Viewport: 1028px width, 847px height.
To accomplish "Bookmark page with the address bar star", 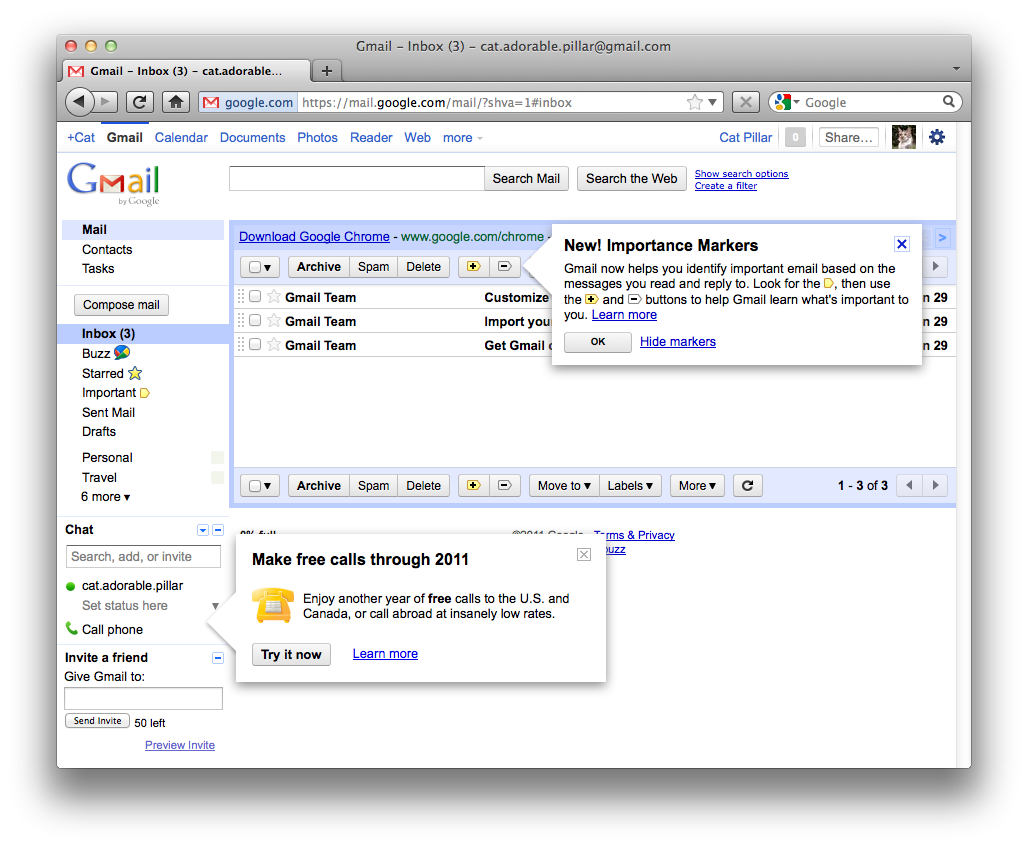I will (x=695, y=102).
